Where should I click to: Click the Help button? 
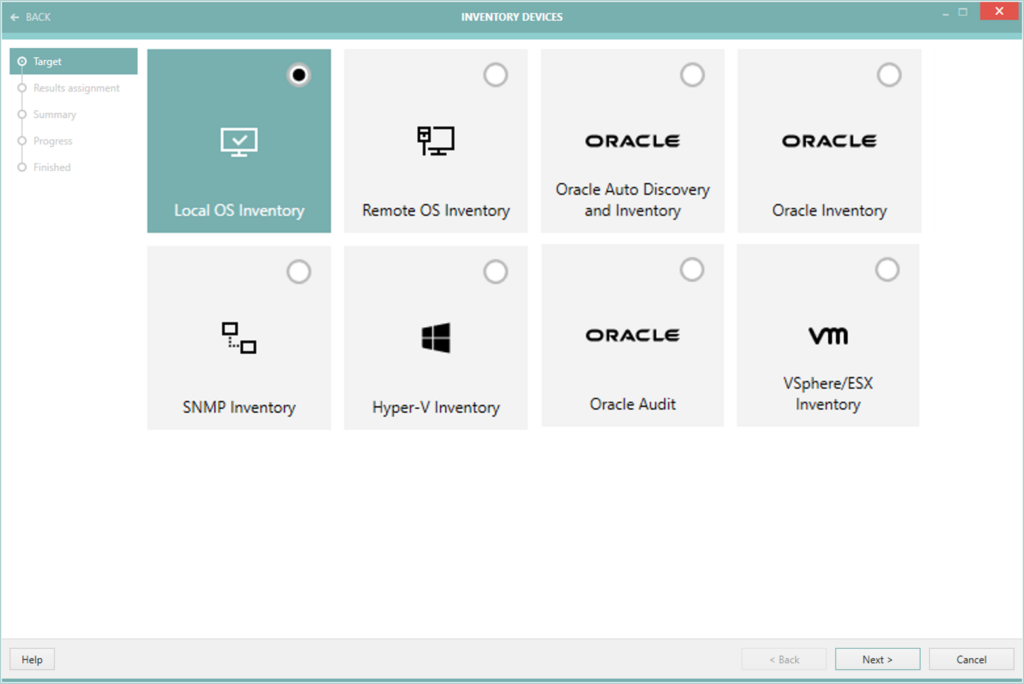click(x=32, y=659)
